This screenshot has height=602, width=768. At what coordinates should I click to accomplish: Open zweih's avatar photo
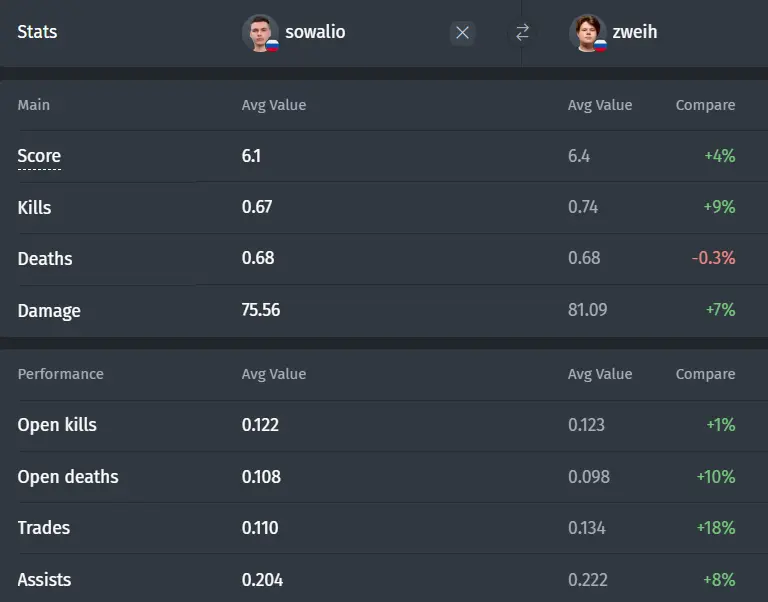[587, 33]
